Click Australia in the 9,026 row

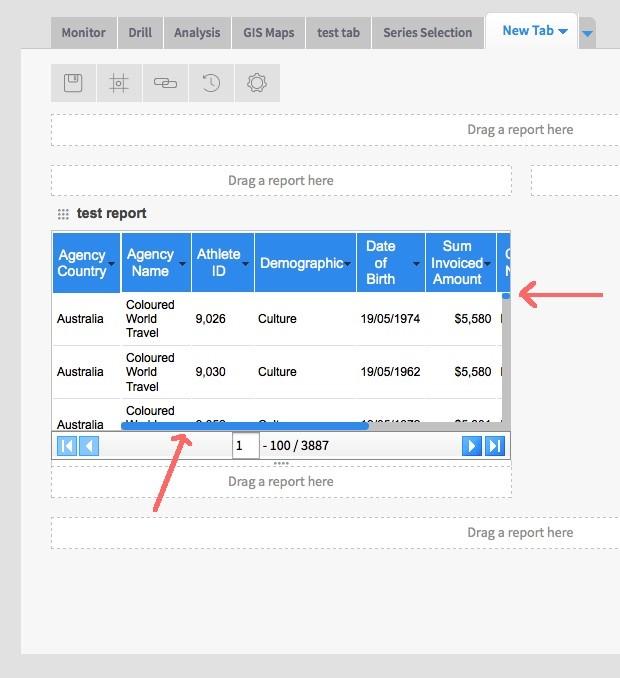pos(80,319)
